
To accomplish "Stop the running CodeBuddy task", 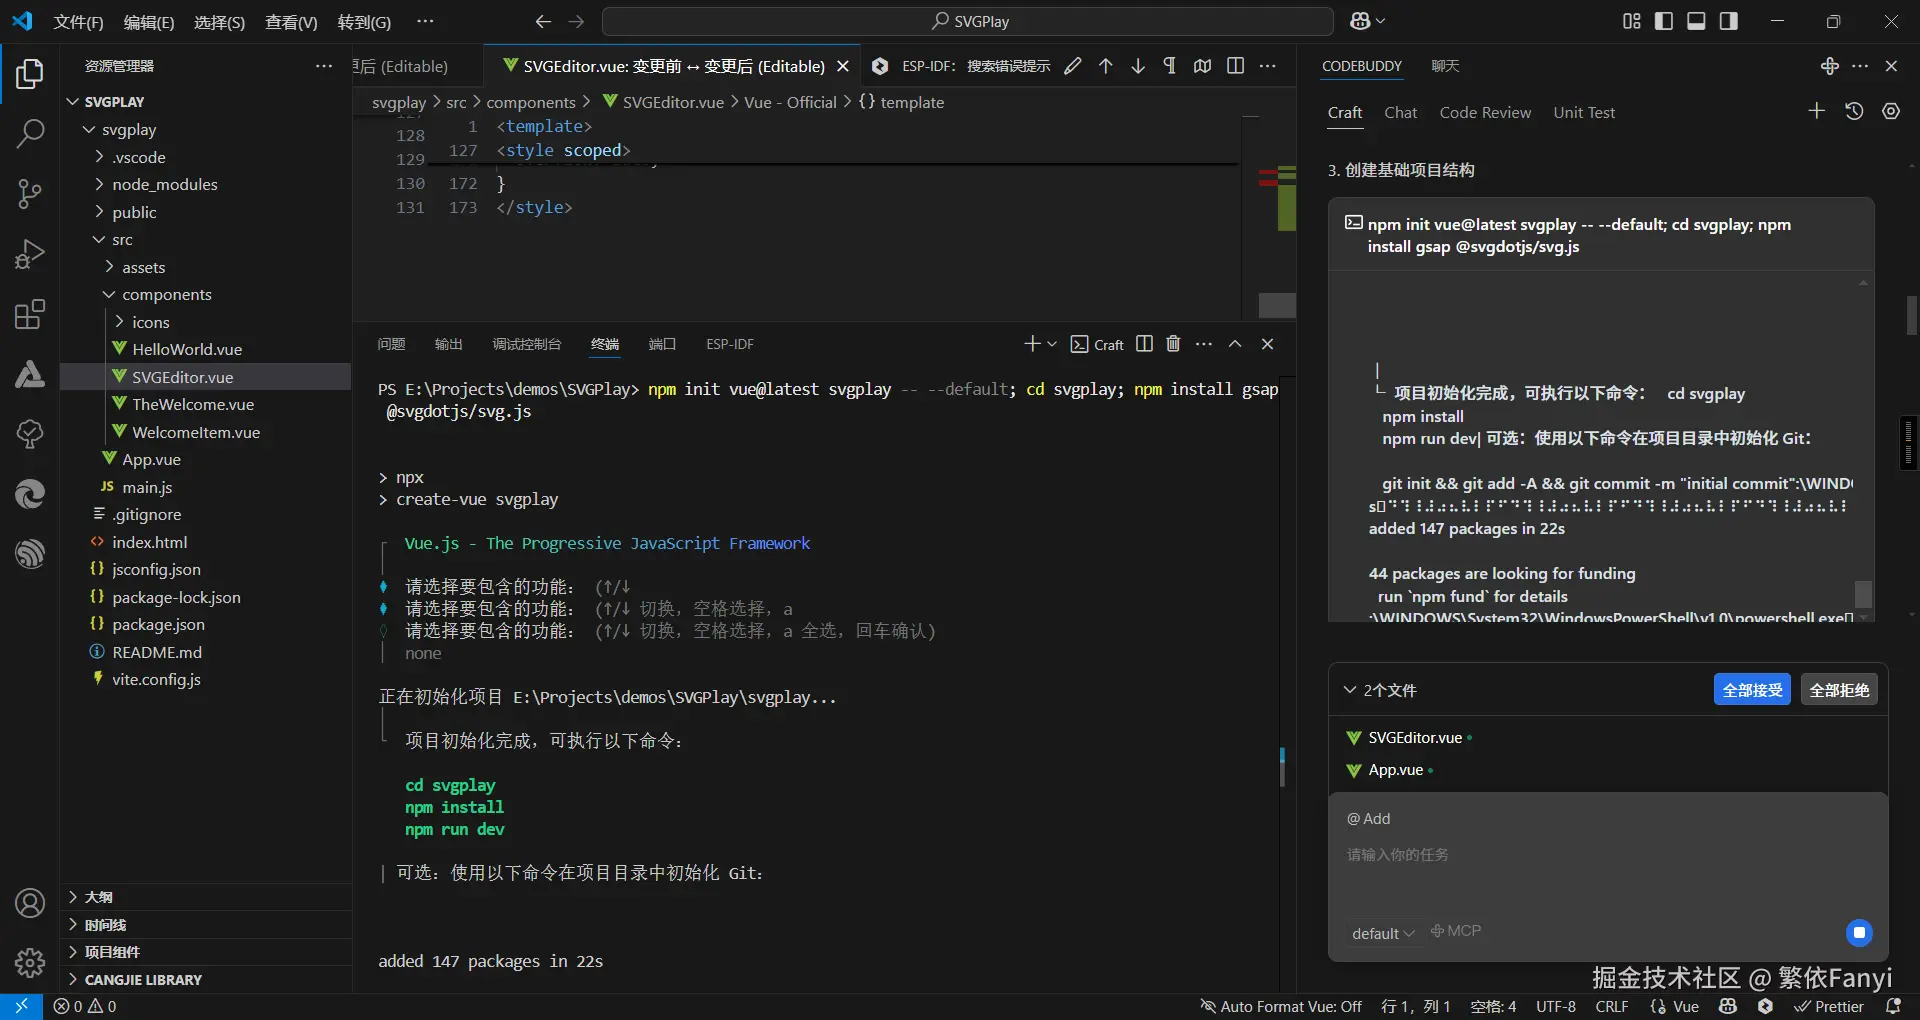I will tap(1859, 933).
